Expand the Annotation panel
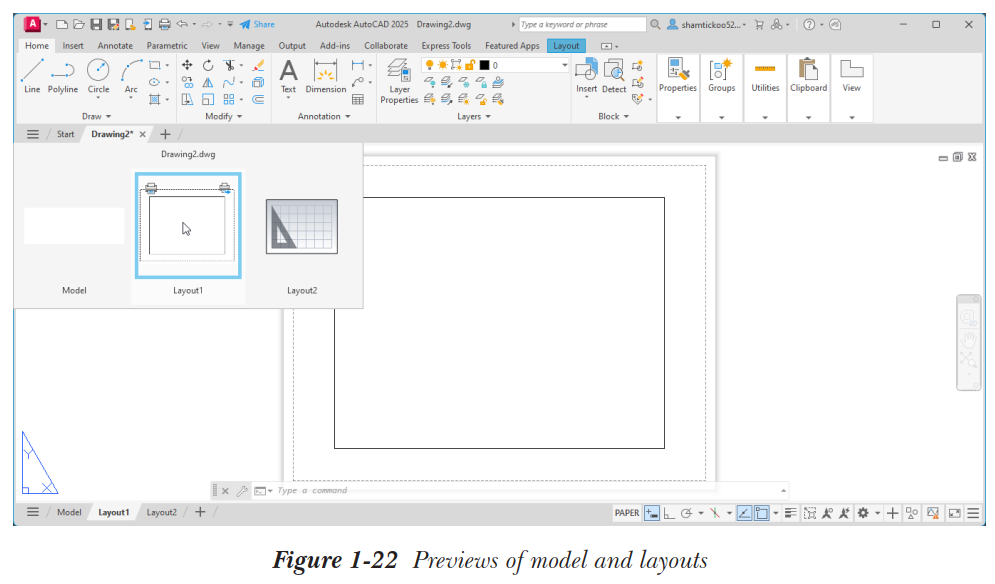 [324, 116]
